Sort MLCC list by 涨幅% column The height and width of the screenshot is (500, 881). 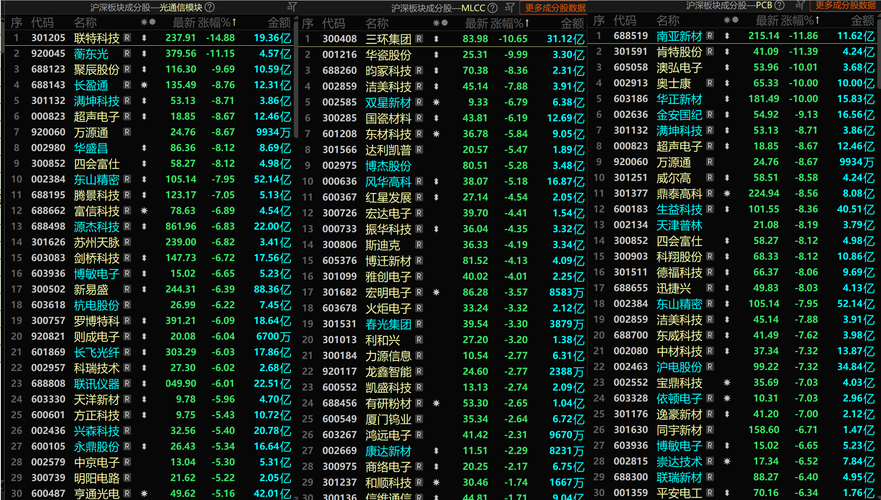(x=509, y=23)
